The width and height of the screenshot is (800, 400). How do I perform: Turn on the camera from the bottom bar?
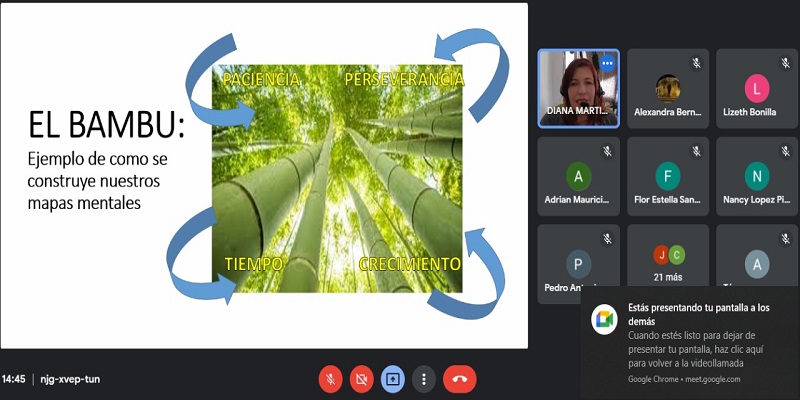(361, 380)
